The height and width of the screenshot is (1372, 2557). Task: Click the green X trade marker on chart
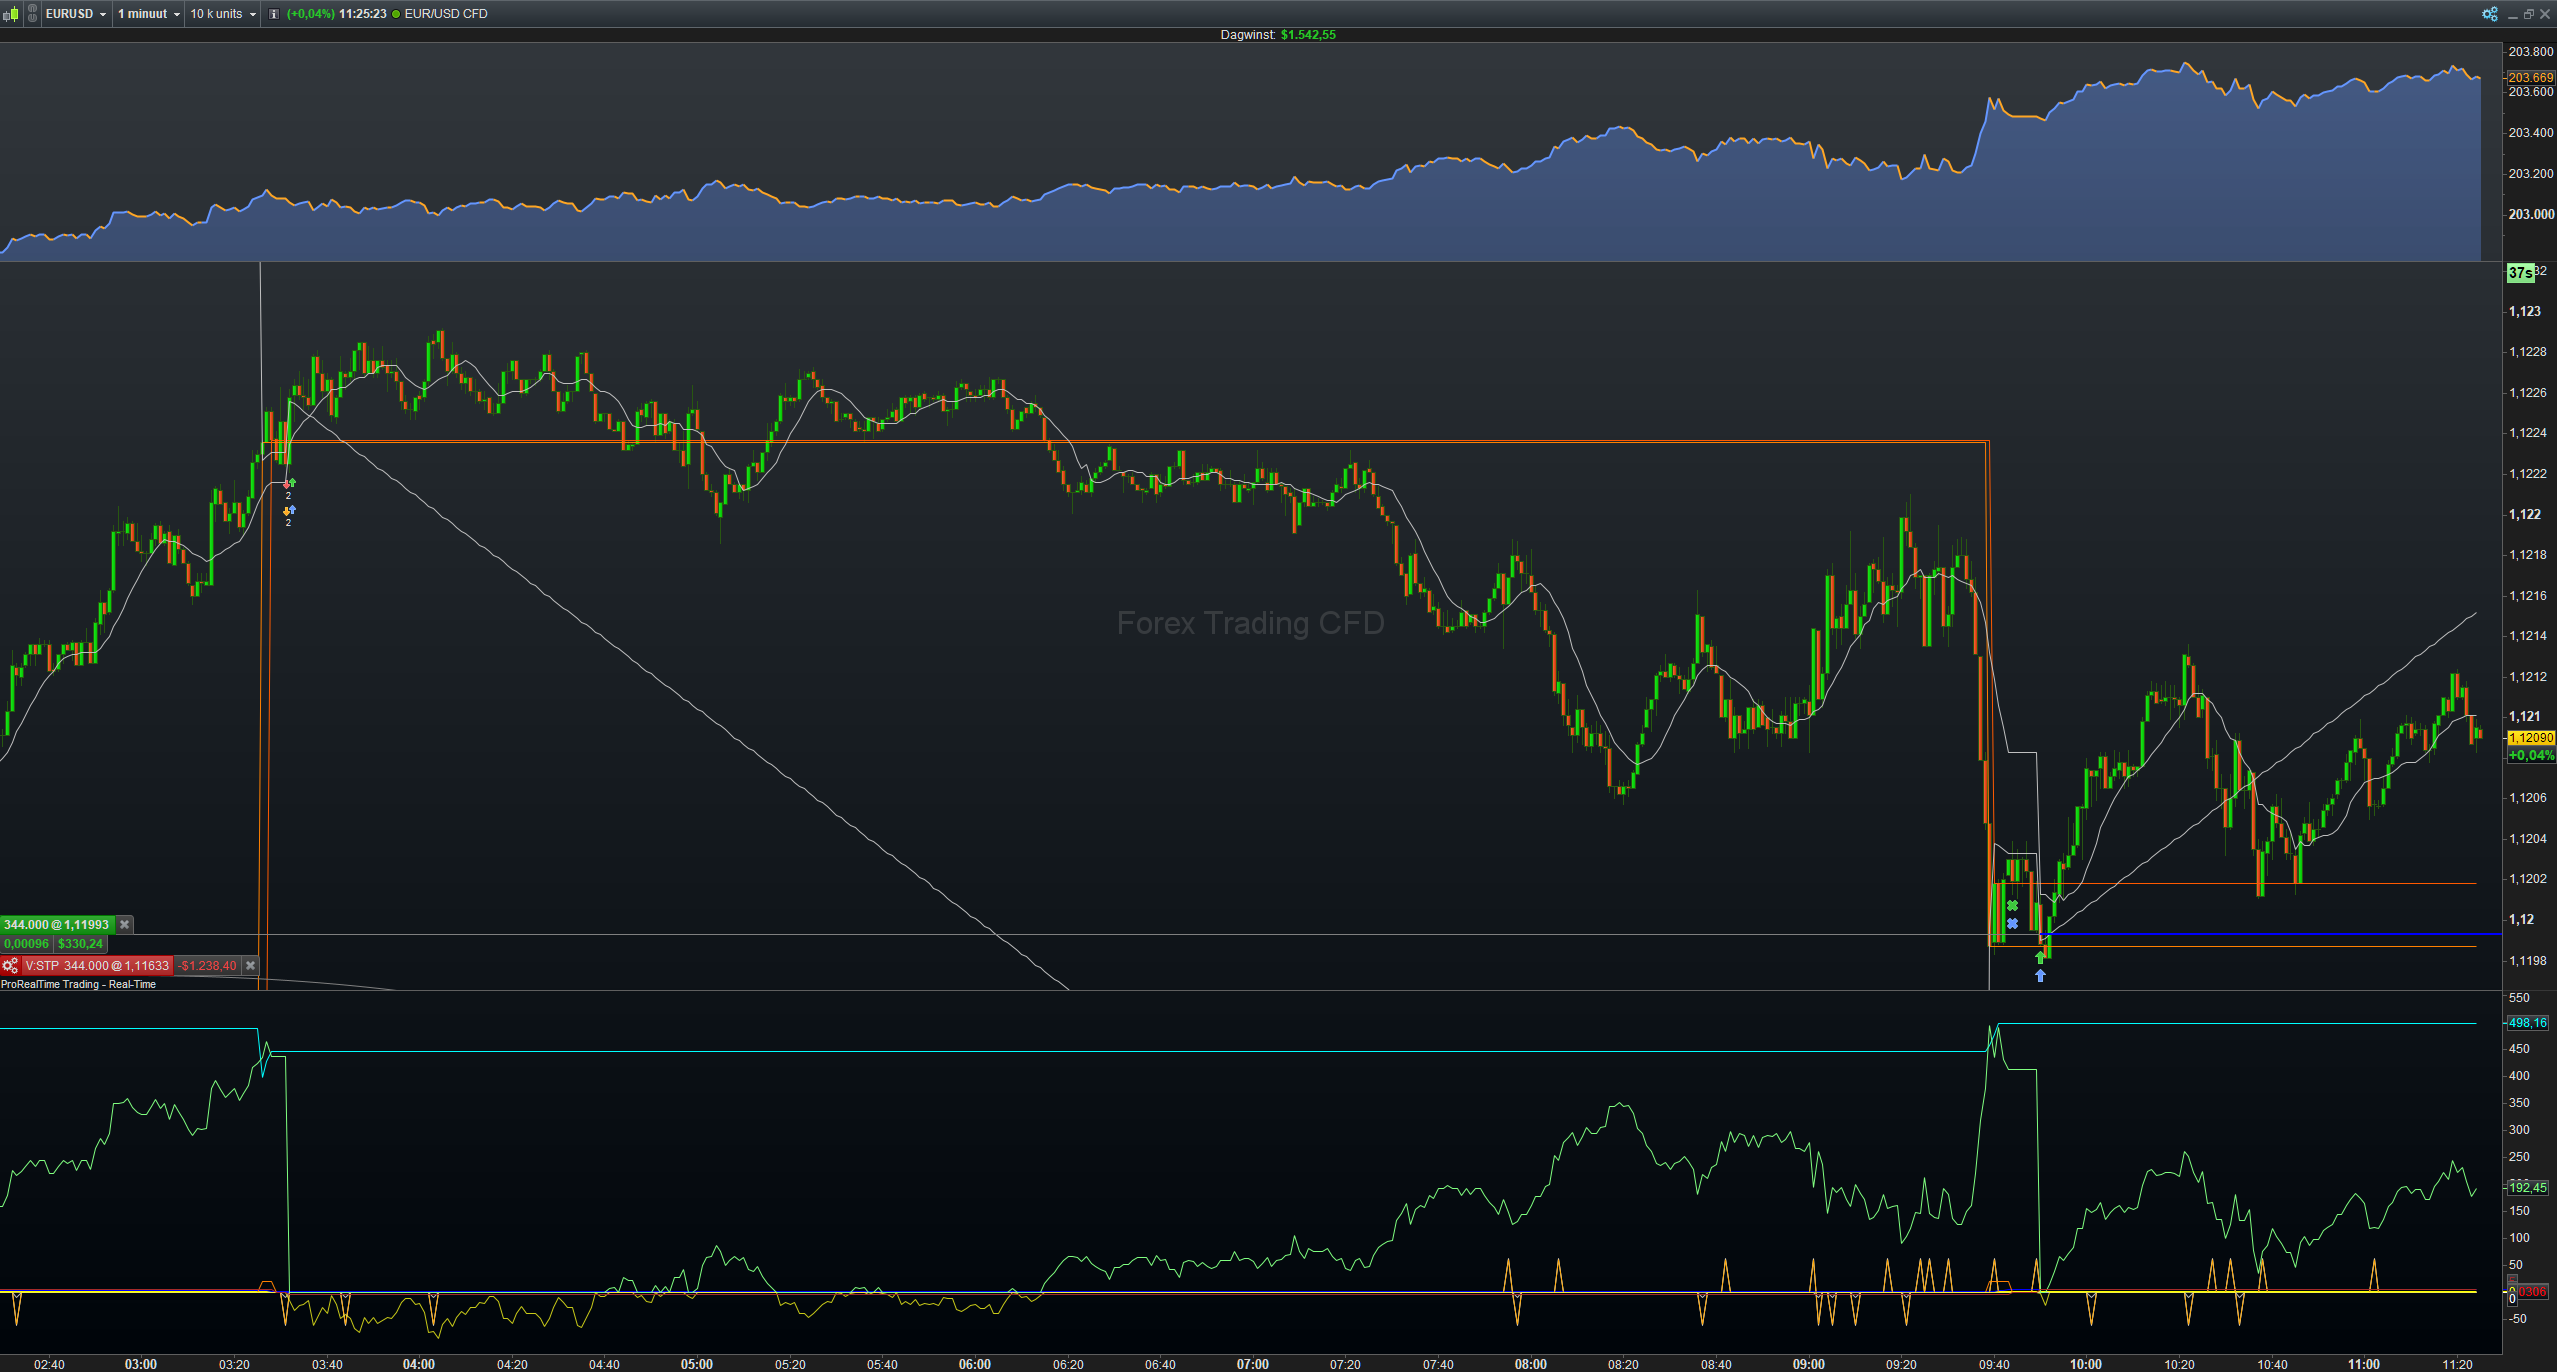(2012, 906)
